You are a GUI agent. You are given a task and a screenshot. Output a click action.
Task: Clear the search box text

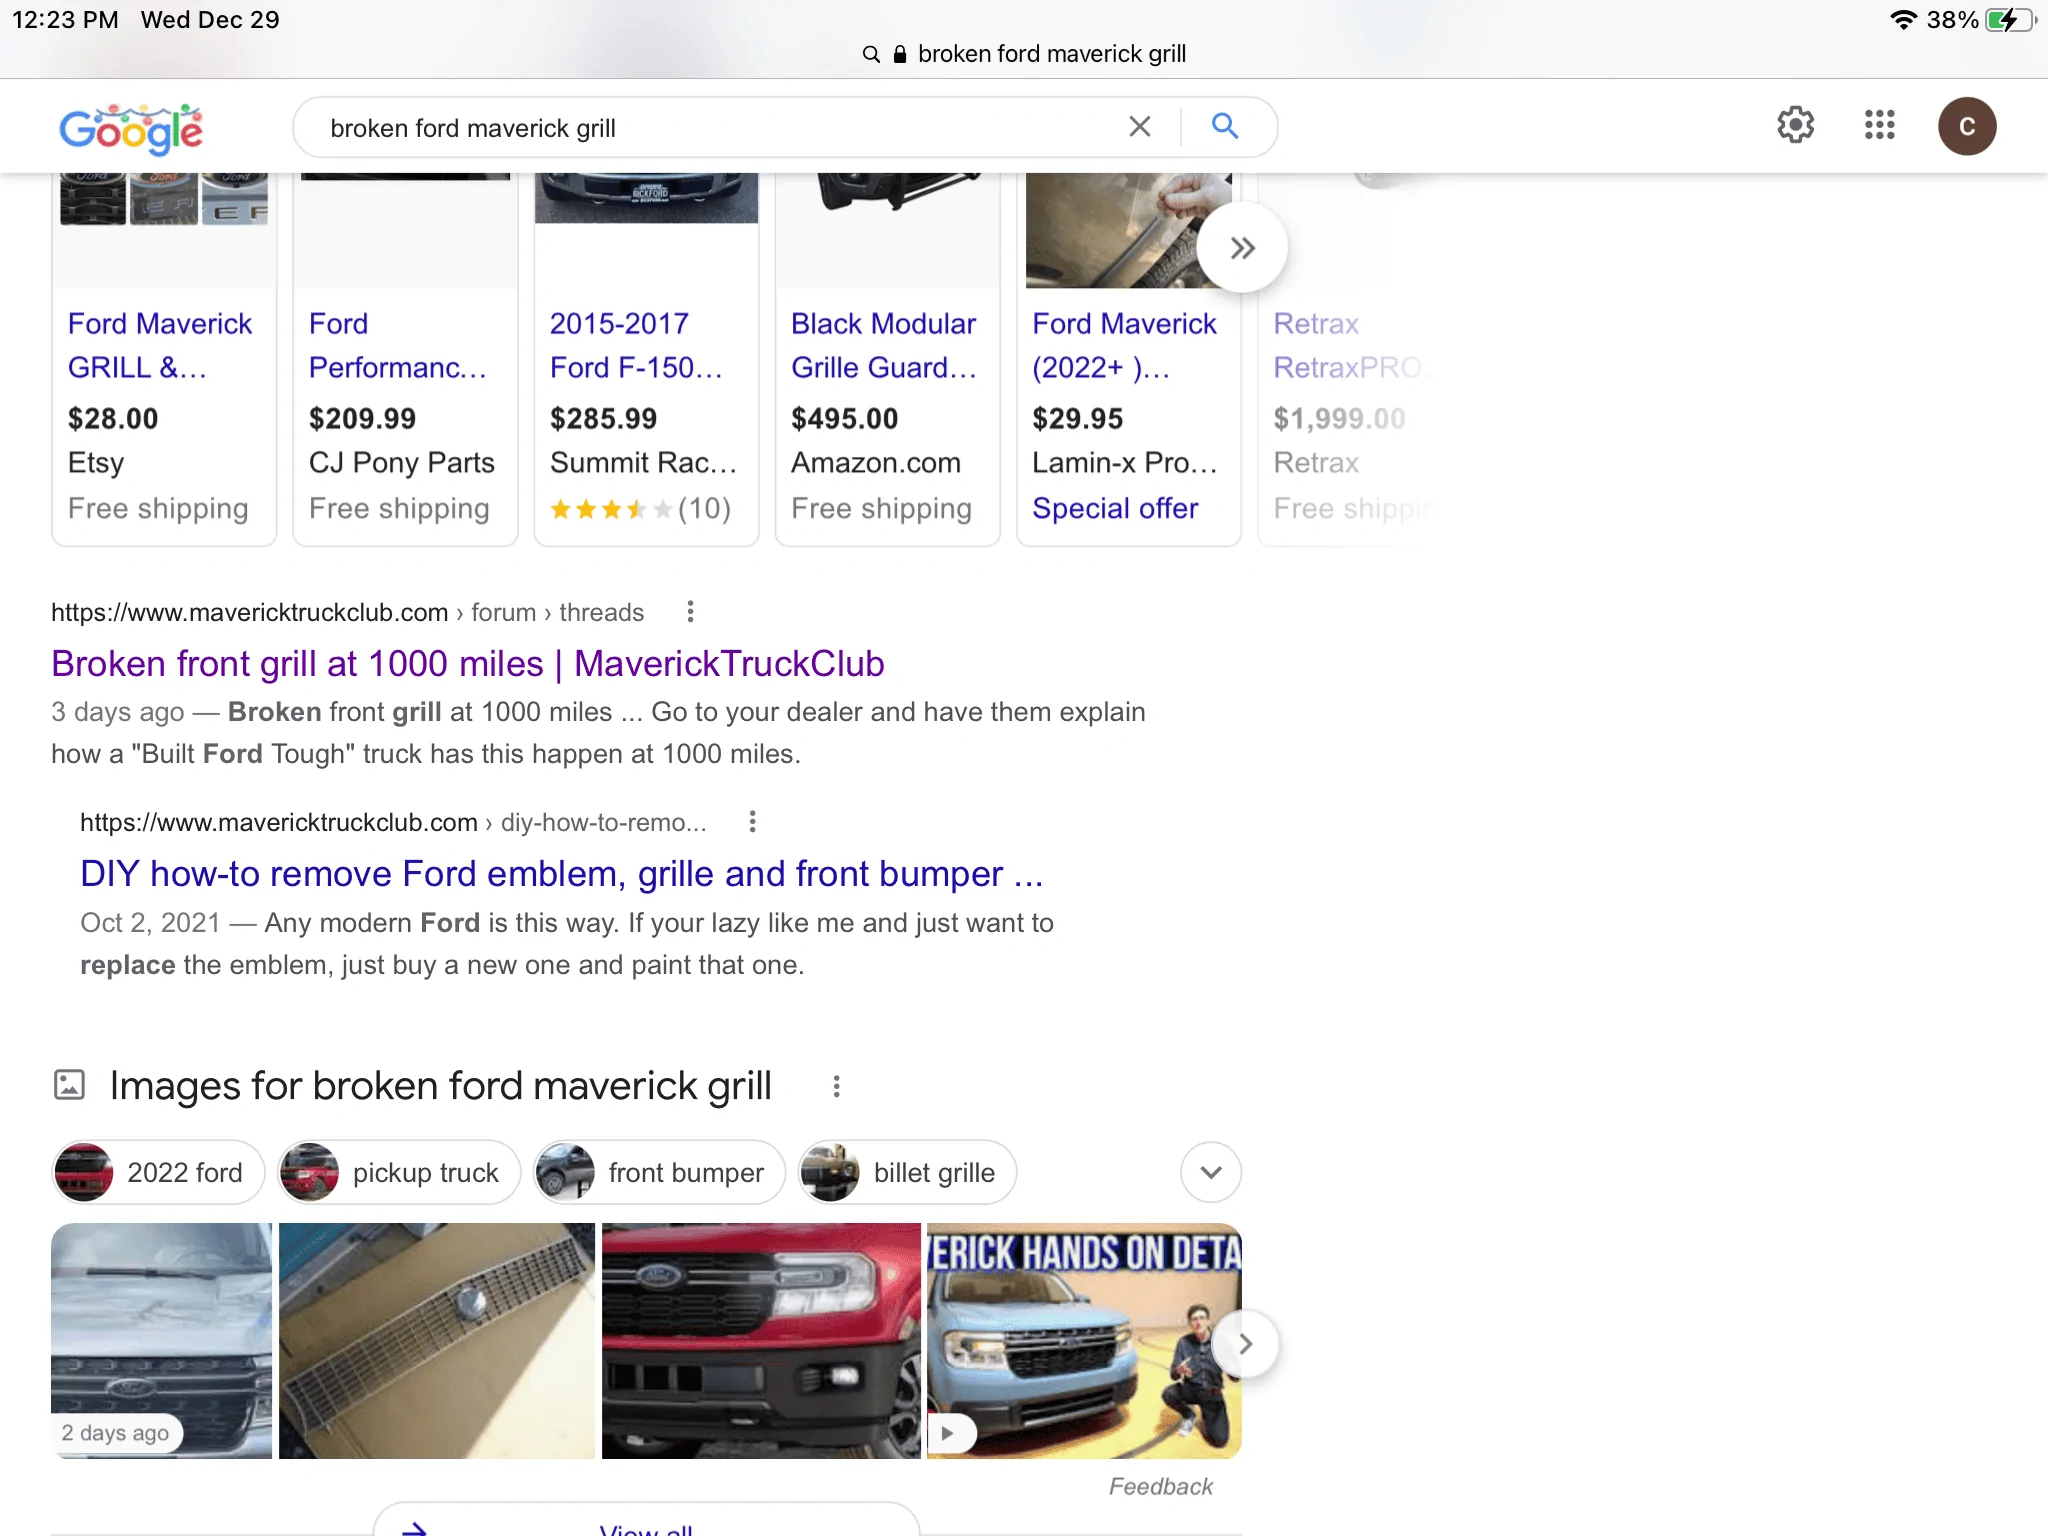1139,126
